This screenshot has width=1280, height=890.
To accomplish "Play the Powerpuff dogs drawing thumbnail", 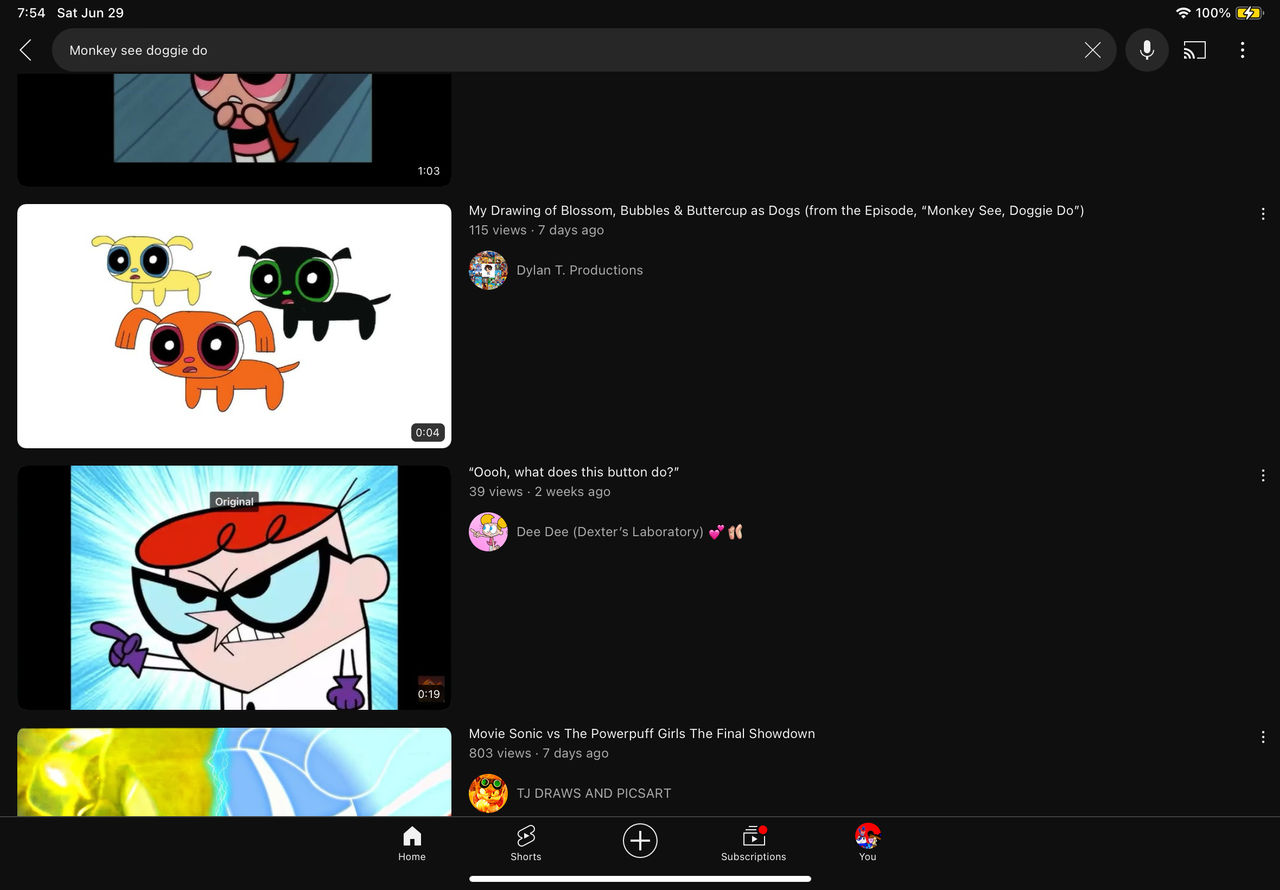I will point(234,326).
